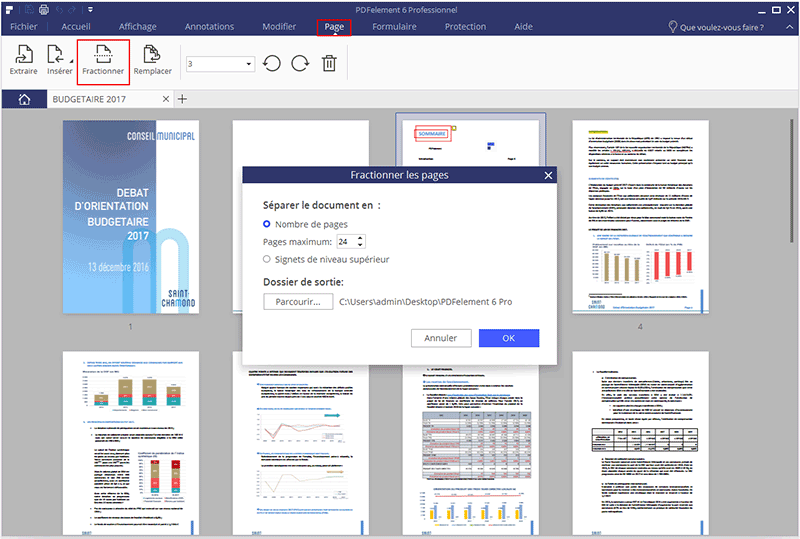Switch to the Protection menu
Image resolution: width=800 pixels, height=539 pixels.
coord(465,27)
